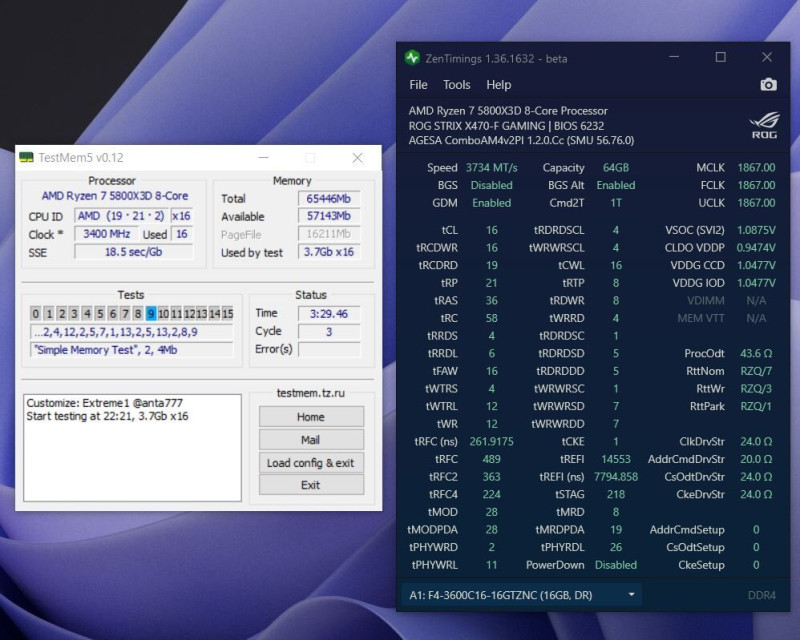Screen dimensions: 800x640
Task: Click Load config & exit button
Action: (311, 463)
